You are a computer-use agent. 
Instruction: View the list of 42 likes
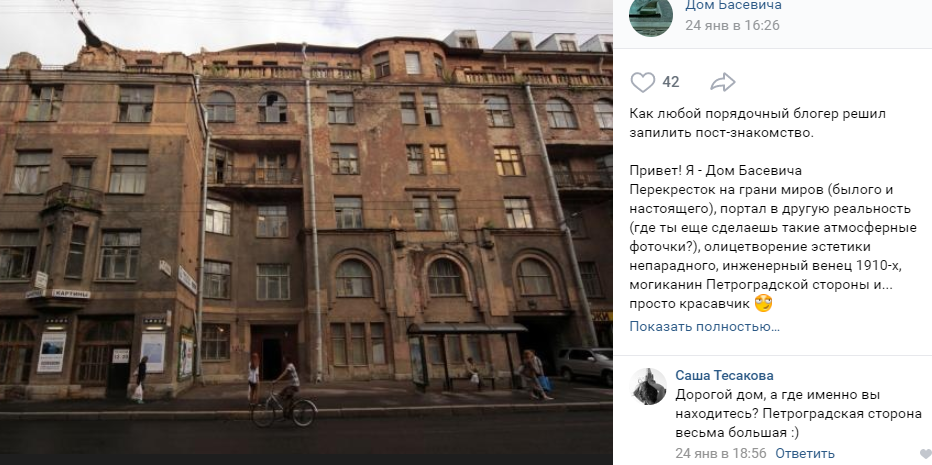[x=670, y=82]
